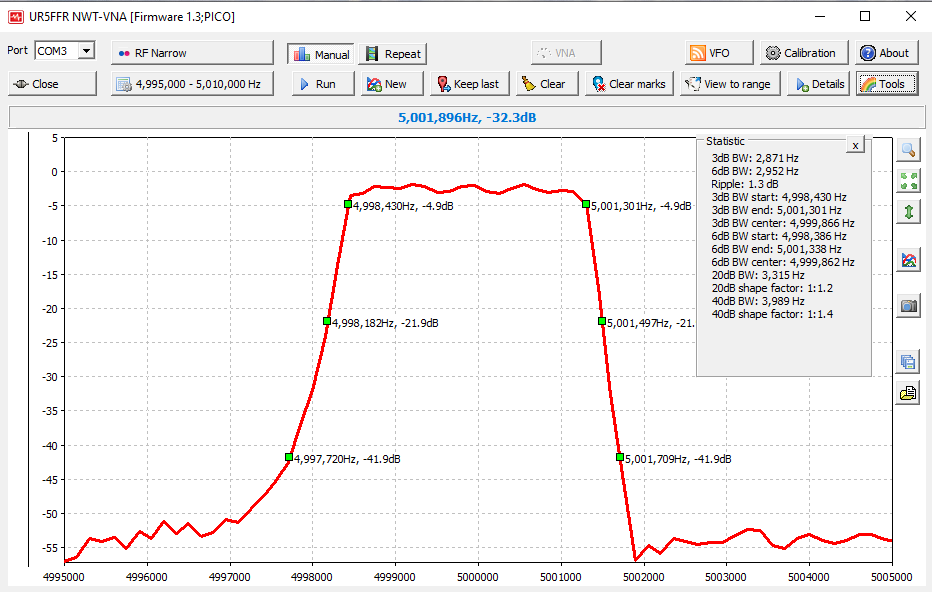Click the magnifier zoom icon beside the graph

click(x=908, y=150)
